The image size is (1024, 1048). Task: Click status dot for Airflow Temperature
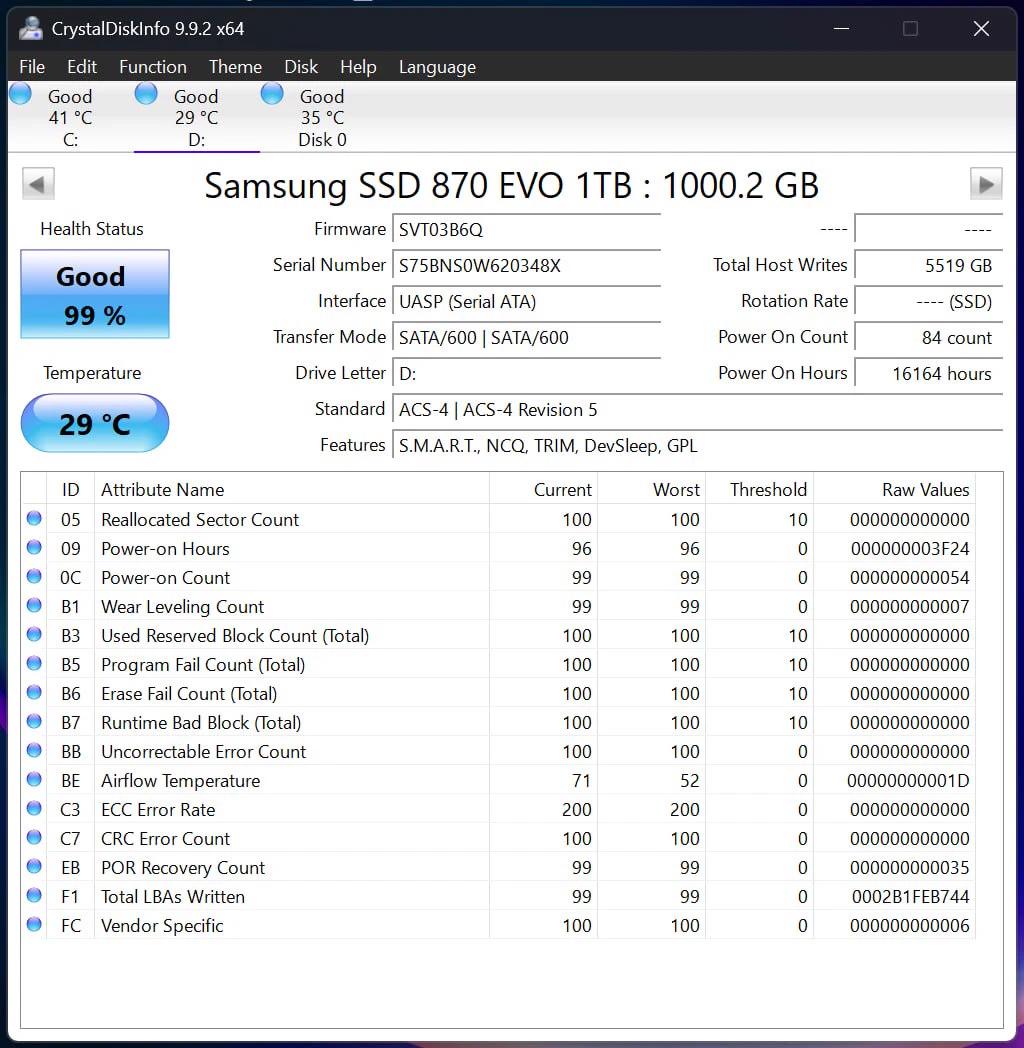34,780
